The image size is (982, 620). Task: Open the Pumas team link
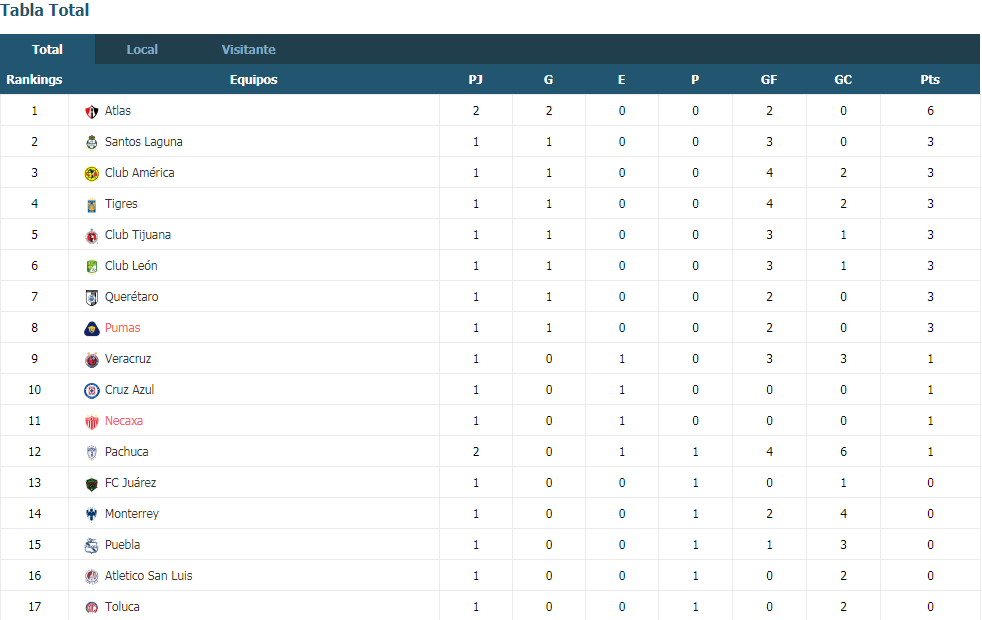click(x=122, y=328)
